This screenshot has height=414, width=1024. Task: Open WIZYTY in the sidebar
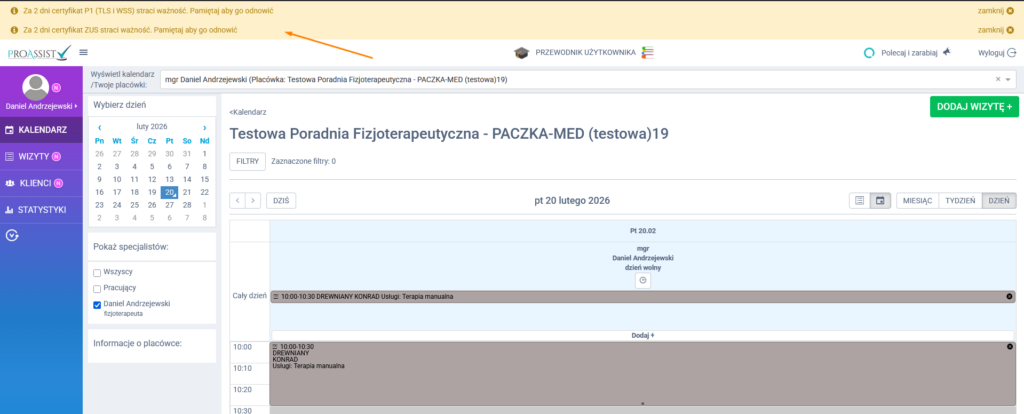coord(38,156)
